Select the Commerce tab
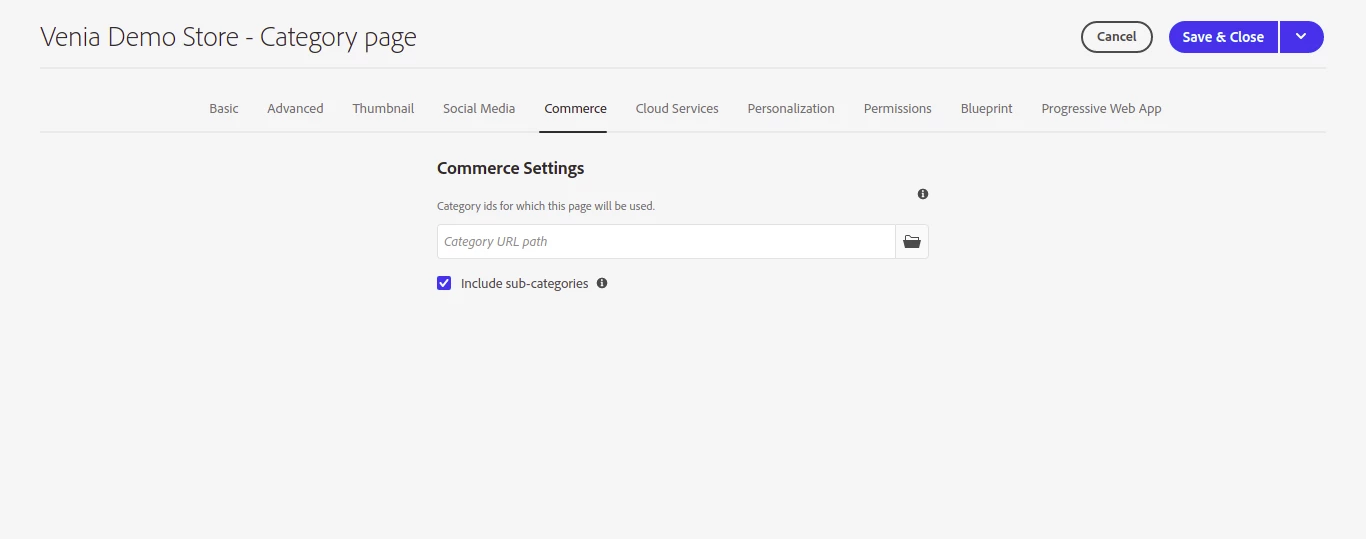 (x=576, y=108)
